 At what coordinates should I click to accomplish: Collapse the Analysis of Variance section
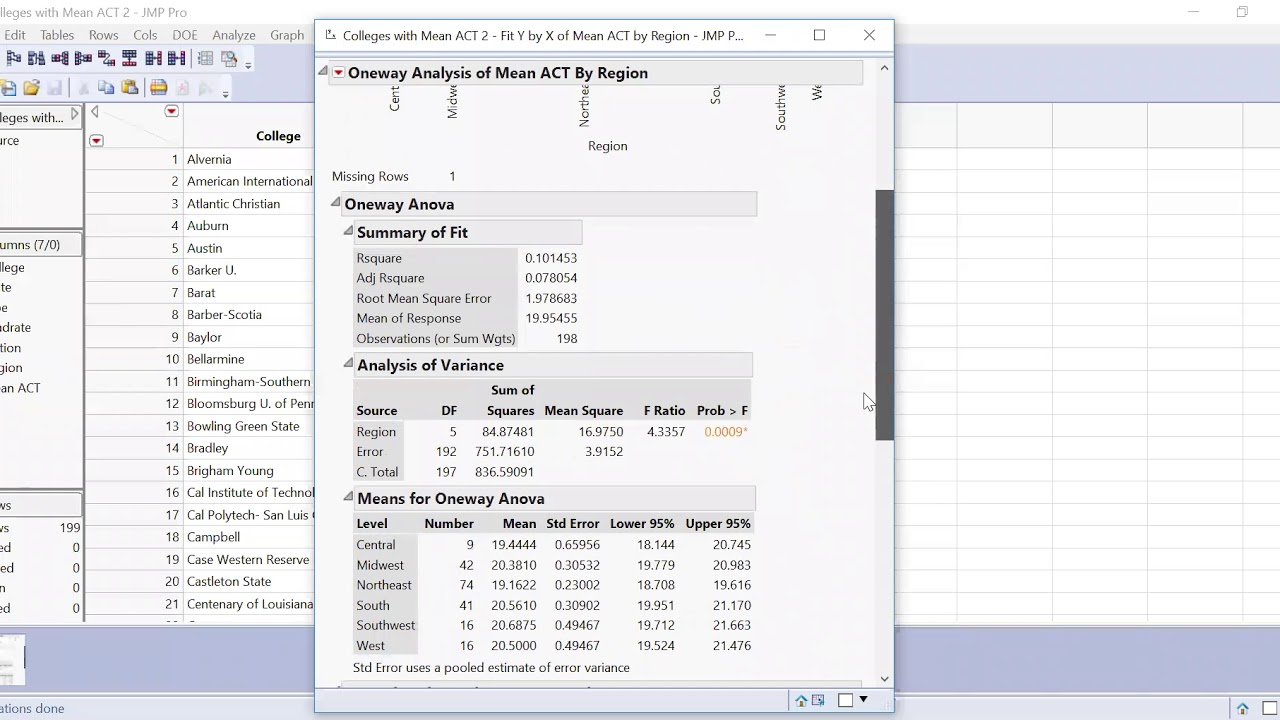[x=348, y=363]
